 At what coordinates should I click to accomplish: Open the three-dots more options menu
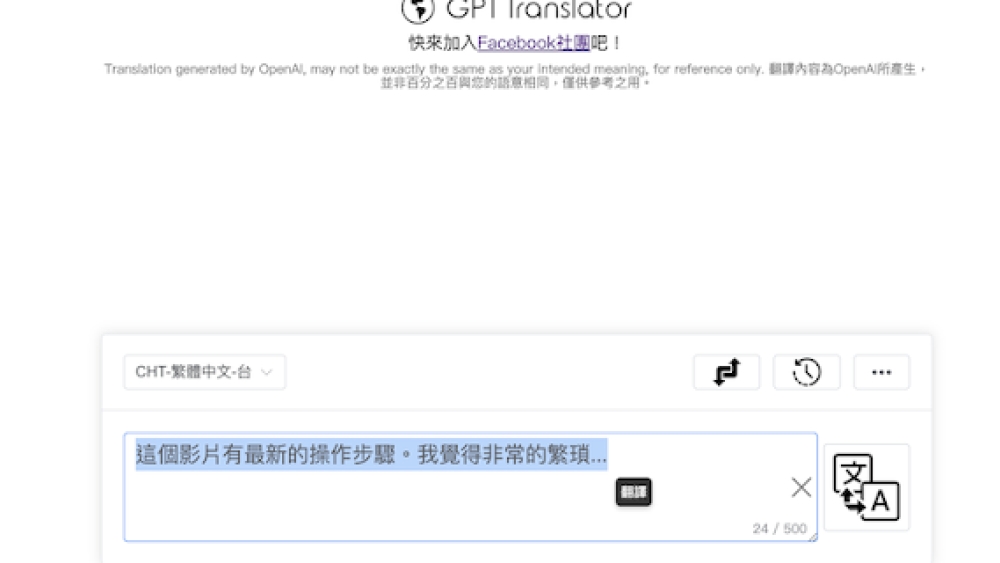click(881, 372)
